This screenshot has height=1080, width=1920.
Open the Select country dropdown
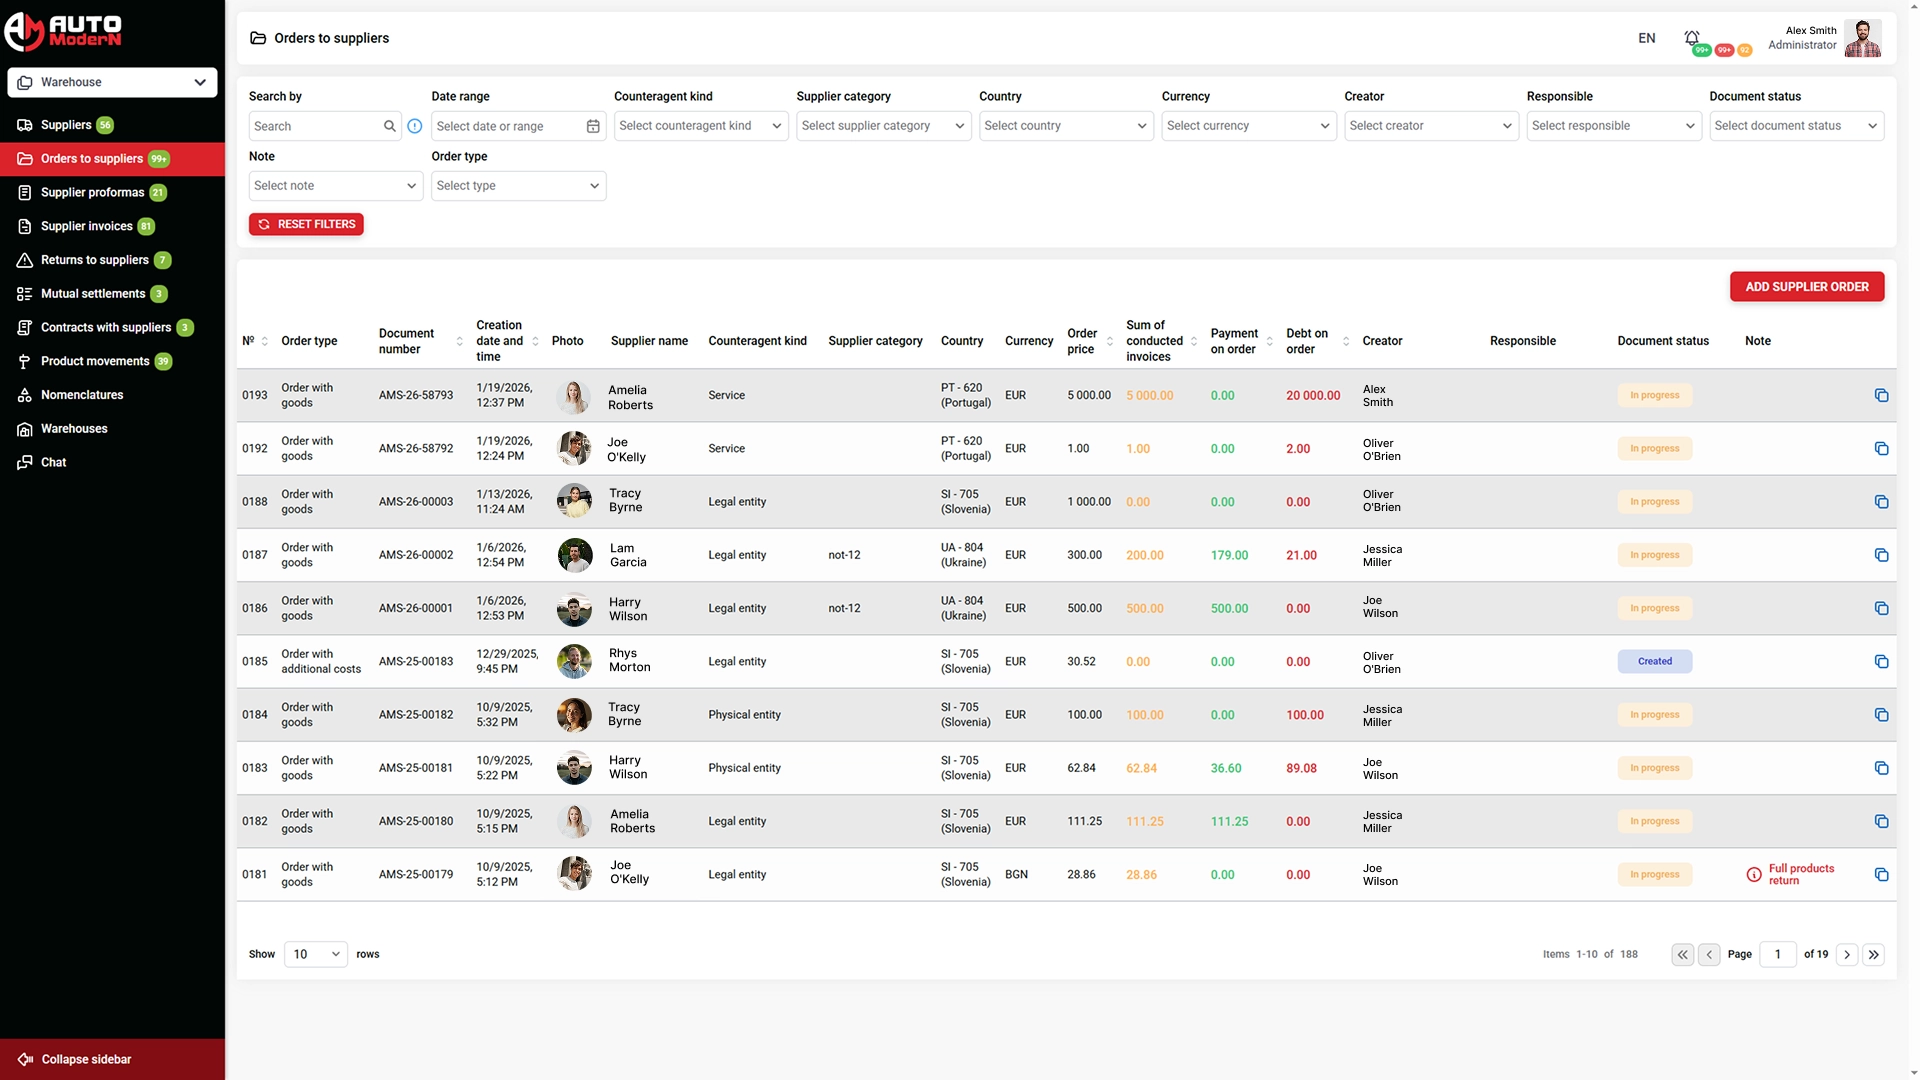click(x=1065, y=126)
